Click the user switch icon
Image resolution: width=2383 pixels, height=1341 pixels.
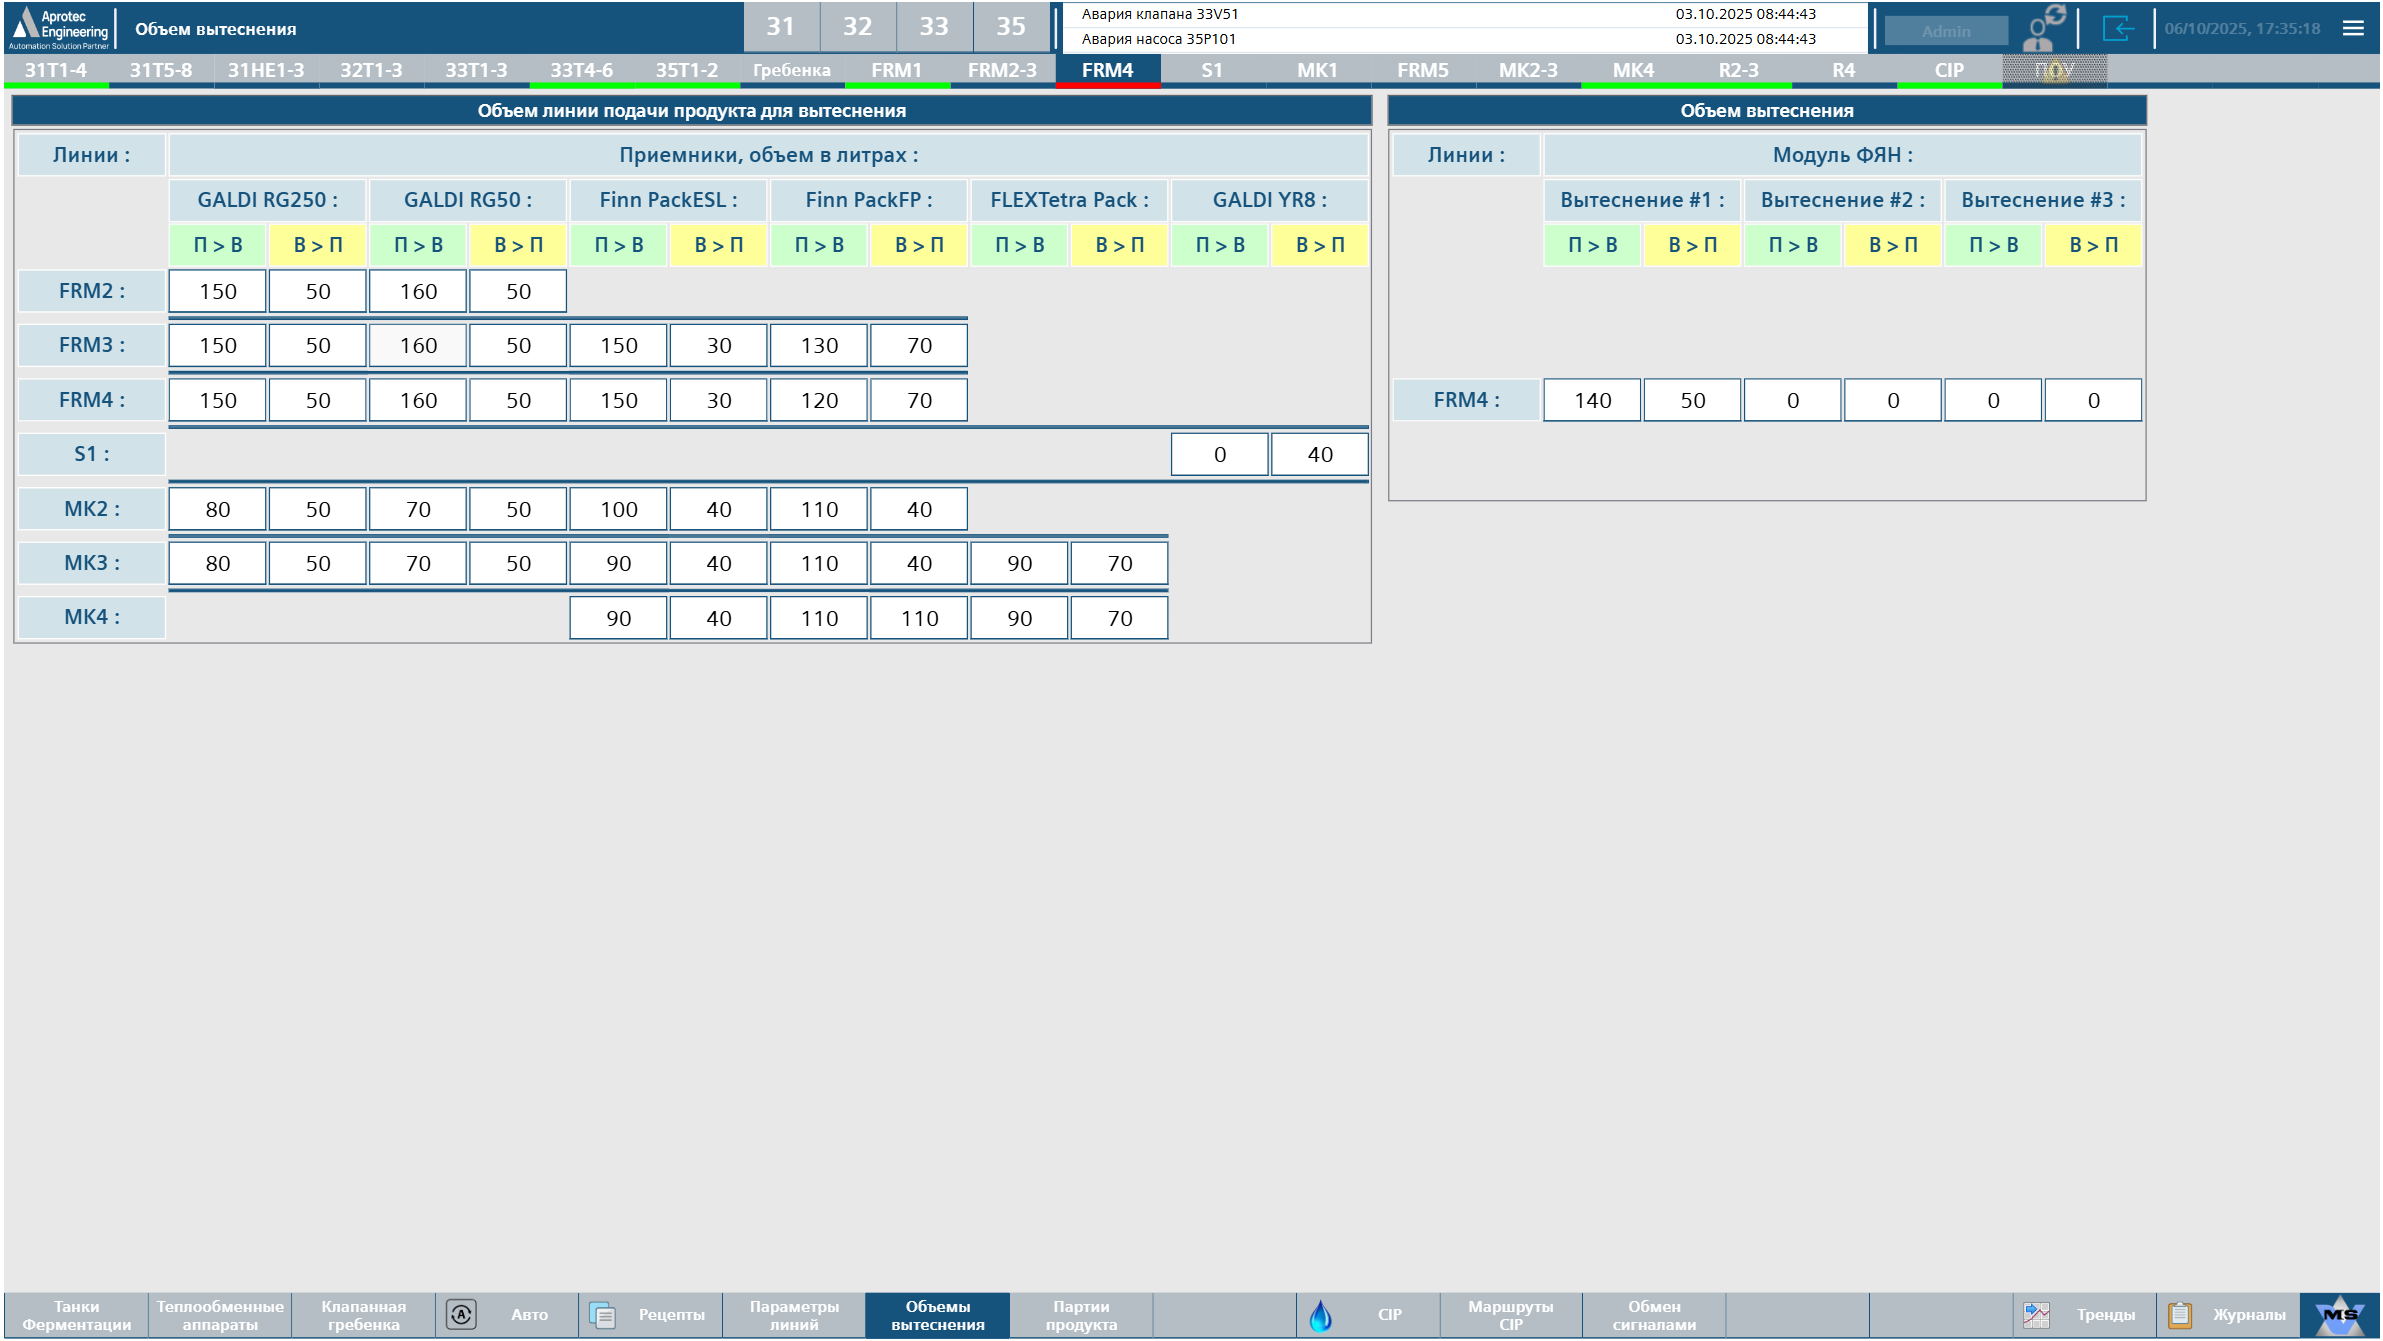click(x=2043, y=28)
